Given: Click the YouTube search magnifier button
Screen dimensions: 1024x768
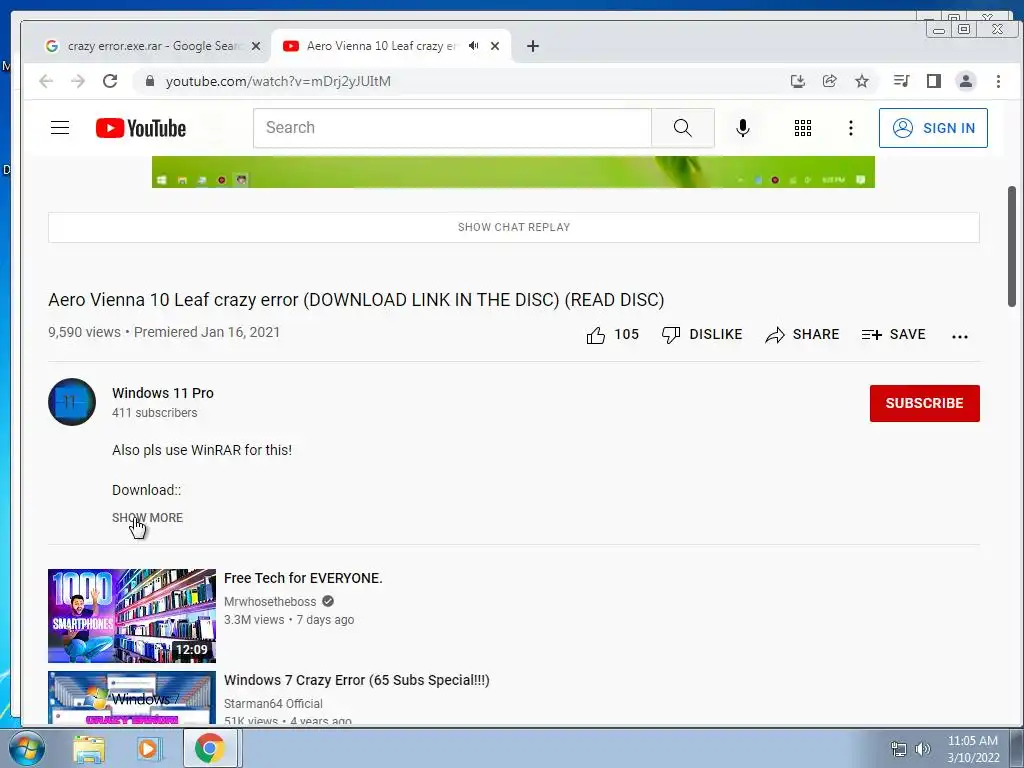Looking at the screenshot, I should coord(682,128).
